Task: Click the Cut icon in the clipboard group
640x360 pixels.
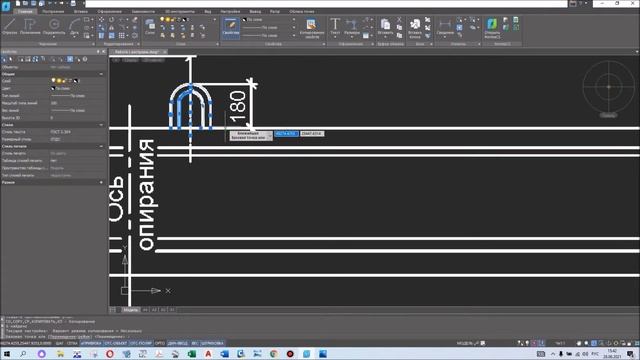Action: click(399, 20)
